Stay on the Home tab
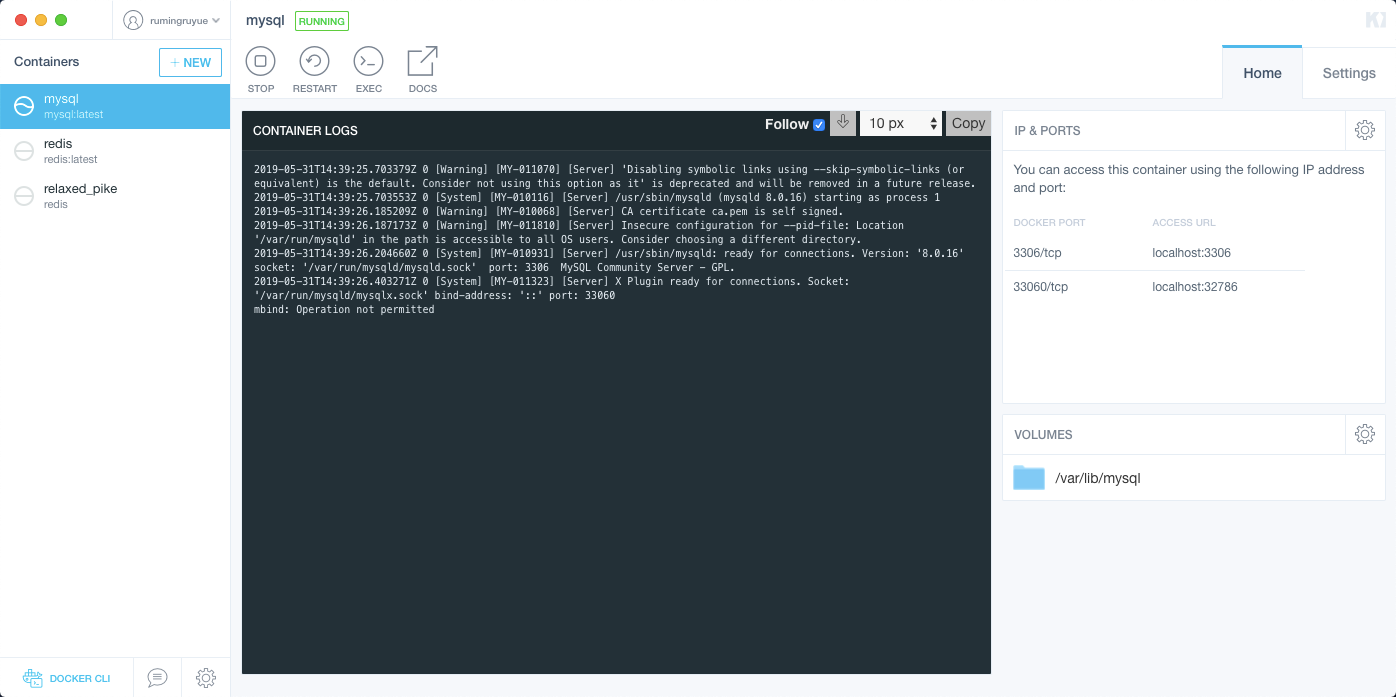Screen dimensions: 1396x697 (x=1262, y=72)
